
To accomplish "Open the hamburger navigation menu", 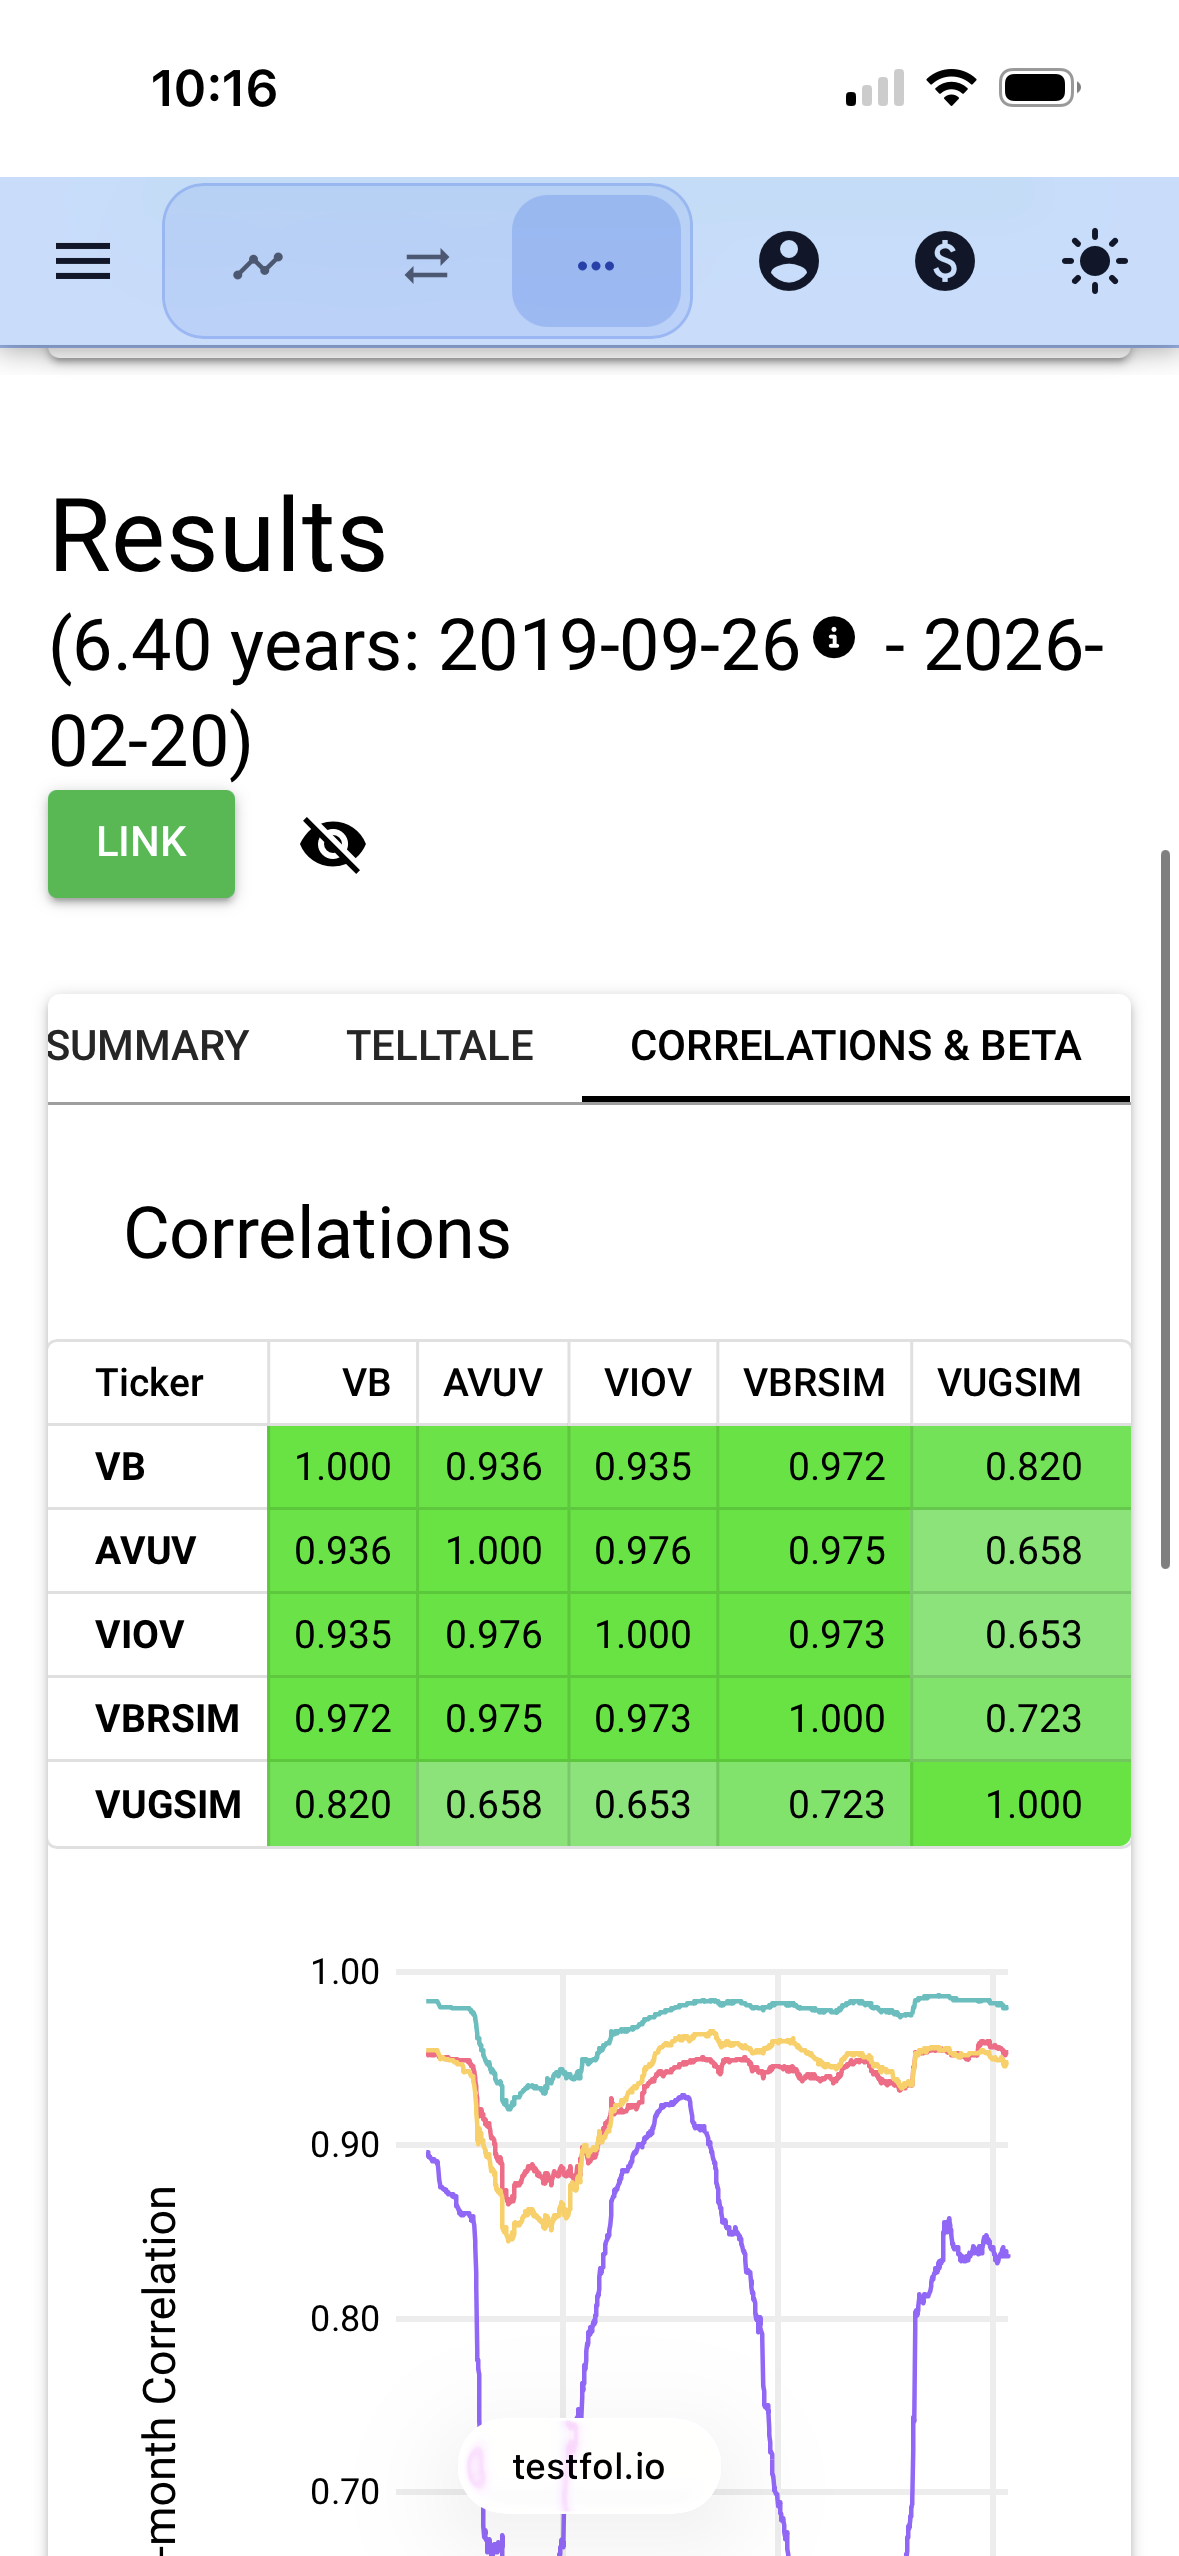I will (83, 262).
